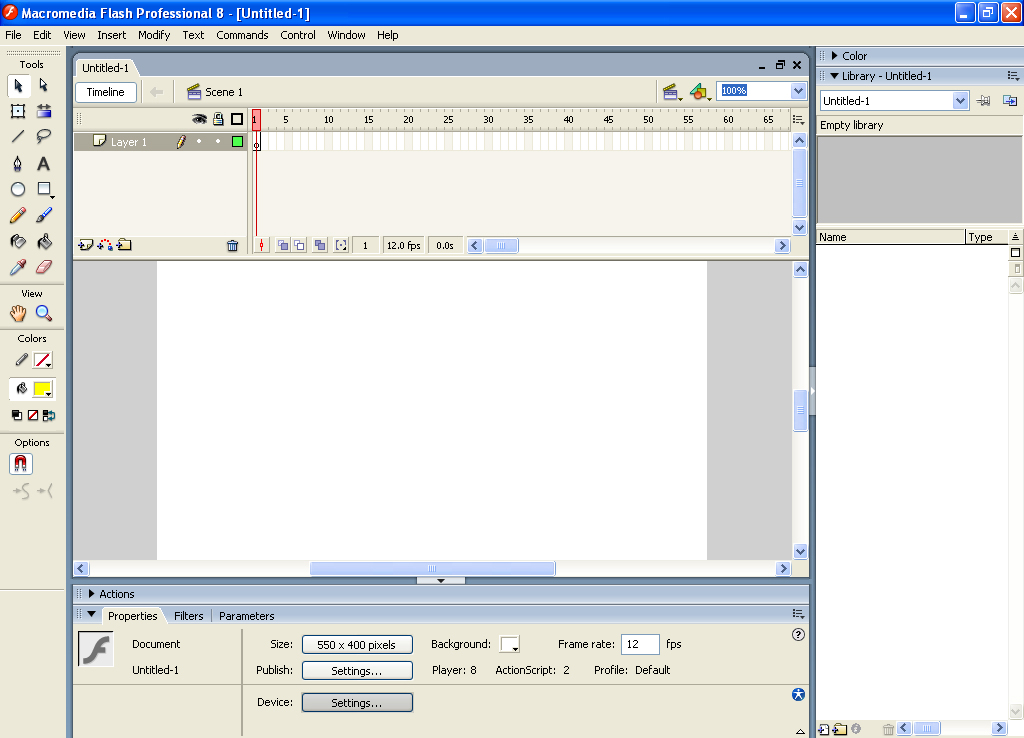1024x738 pixels.
Task: Select the Rectangle tool
Action: click(x=44, y=189)
